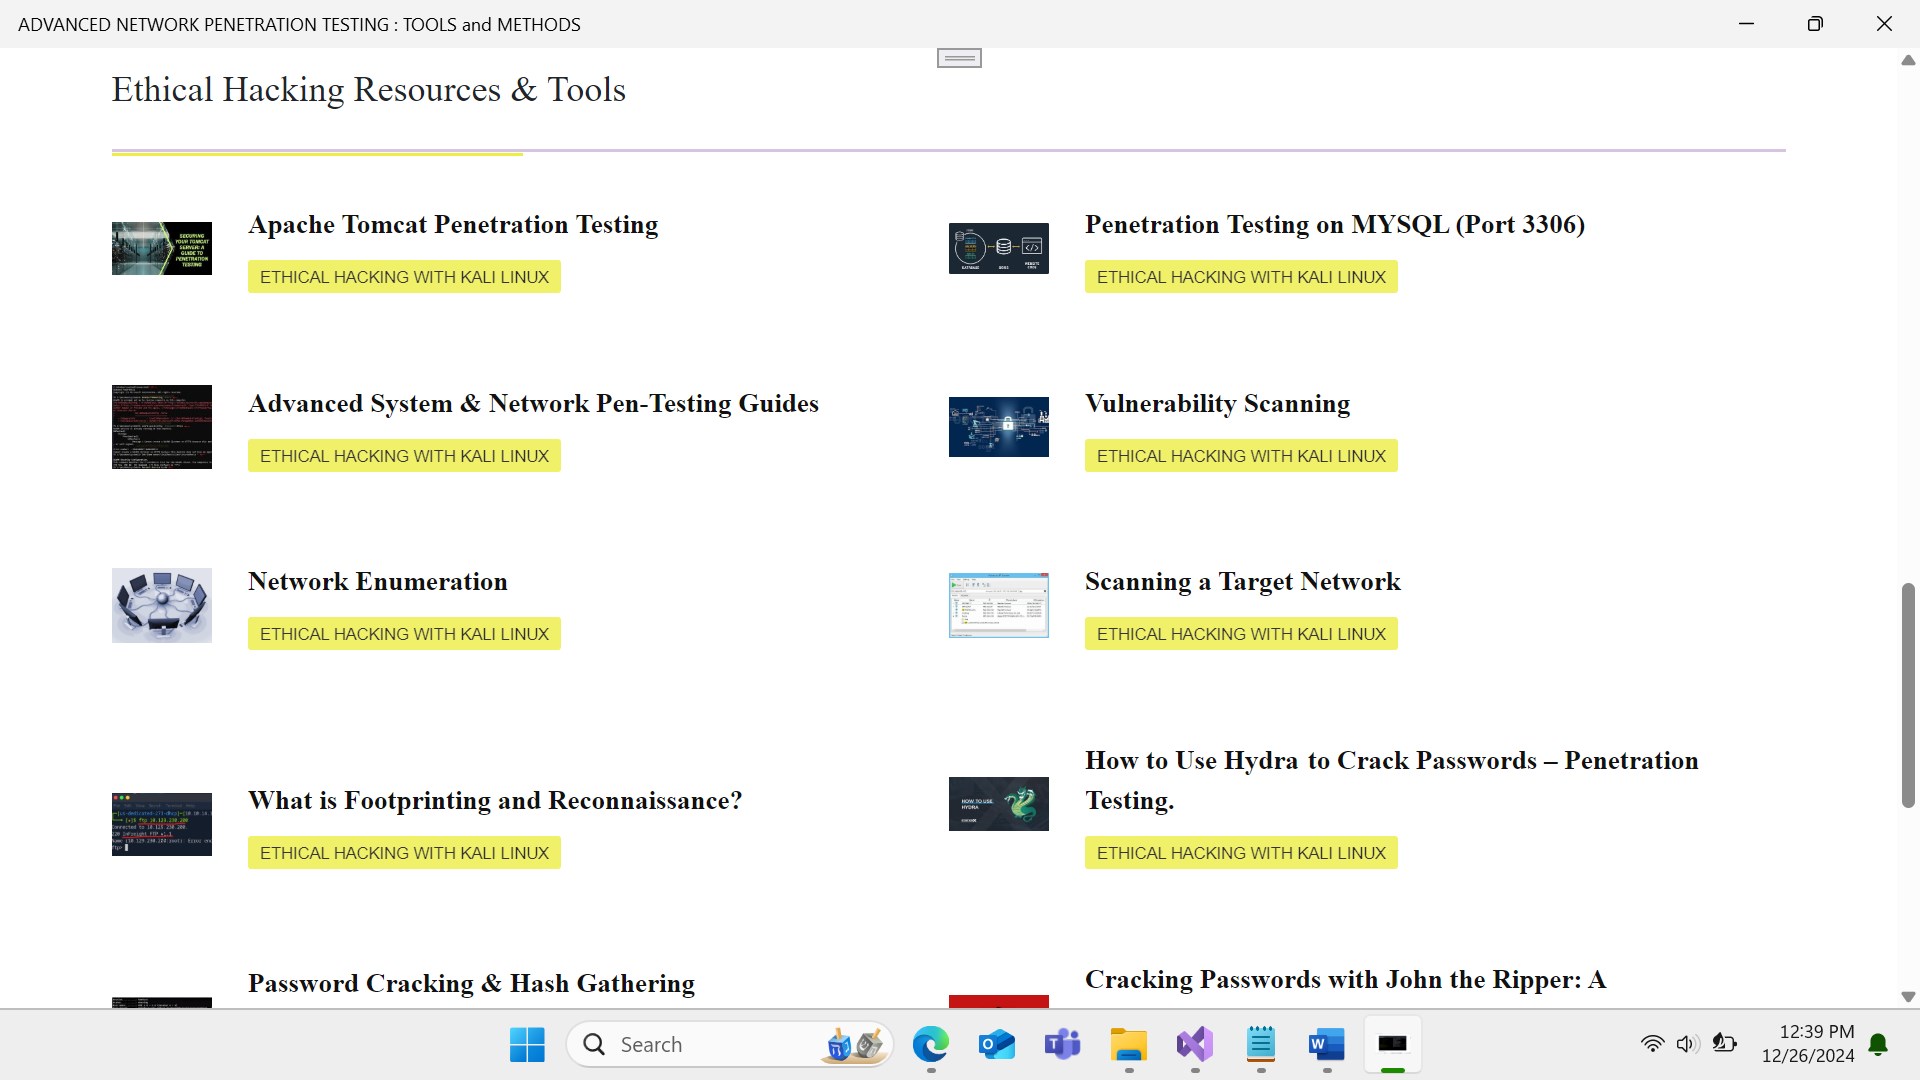Screen dimensions: 1920x1080
Task: Click the vertical scrollbar thumb
Action: coord(1908,695)
